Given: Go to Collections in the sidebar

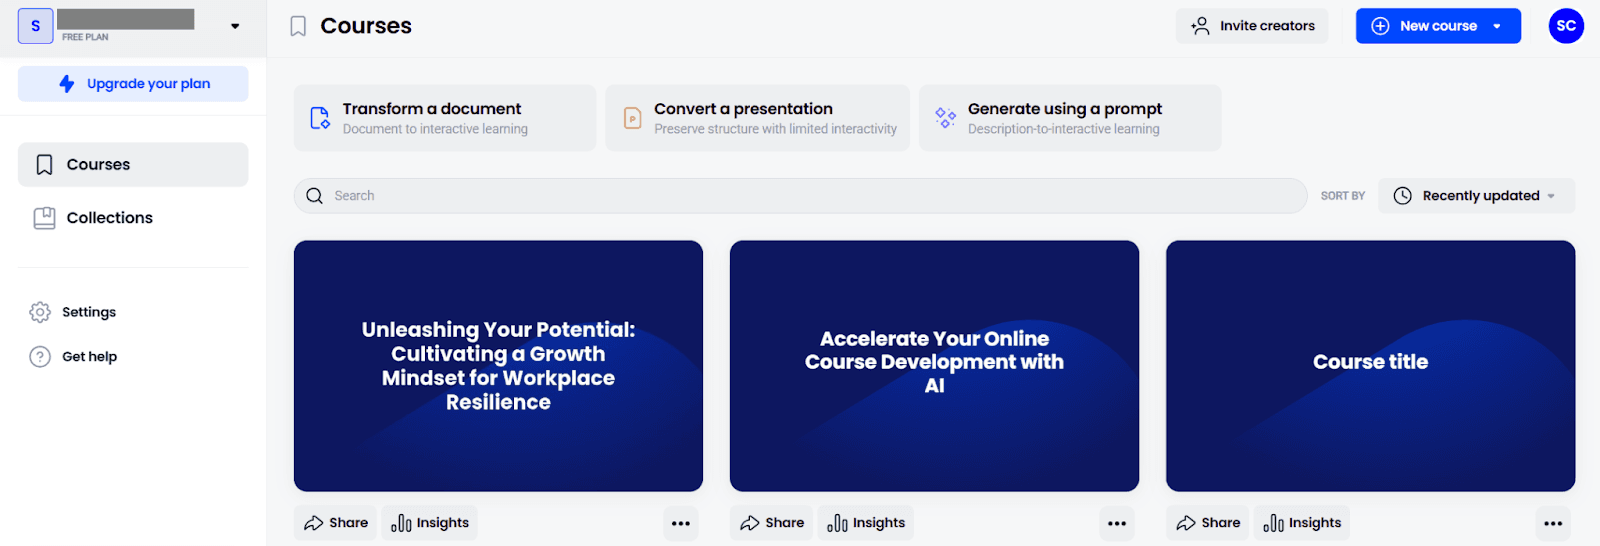Looking at the screenshot, I should 109,218.
